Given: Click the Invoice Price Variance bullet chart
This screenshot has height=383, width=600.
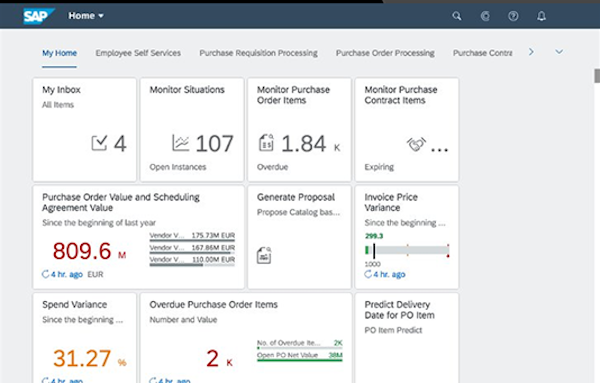Looking at the screenshot, I should [407, 250].
